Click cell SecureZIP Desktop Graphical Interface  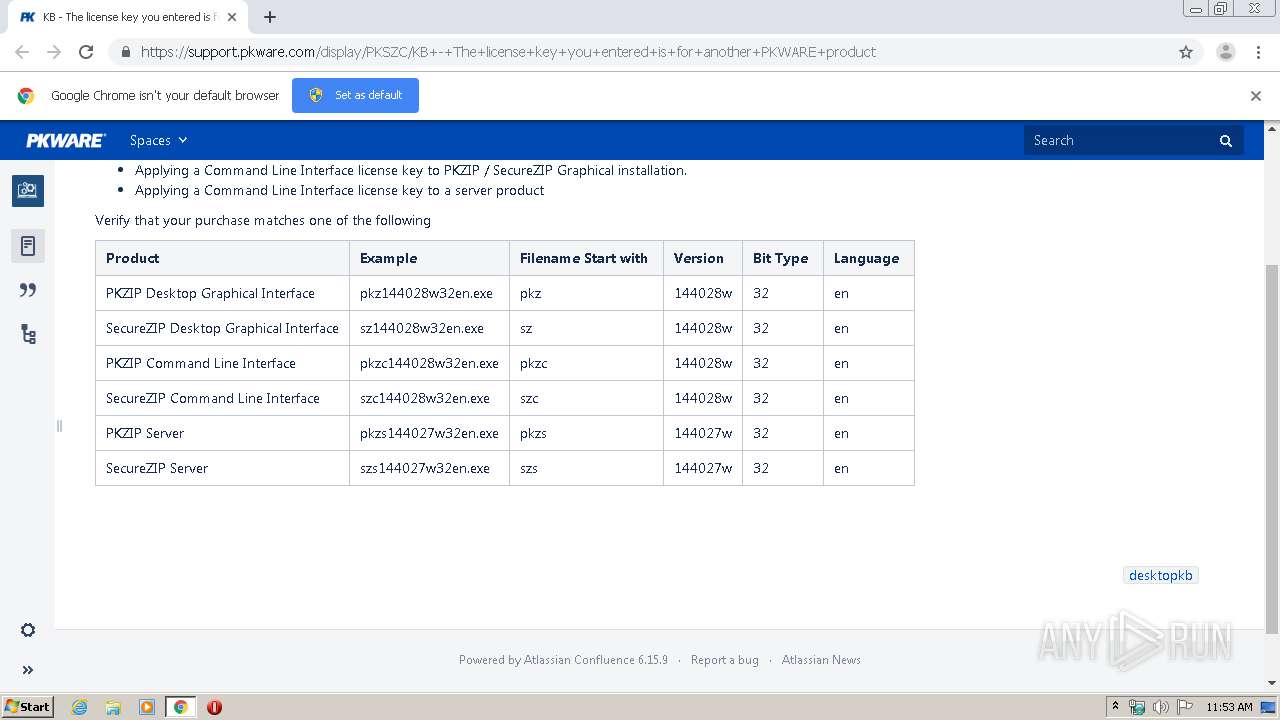(x=222, y=328)
